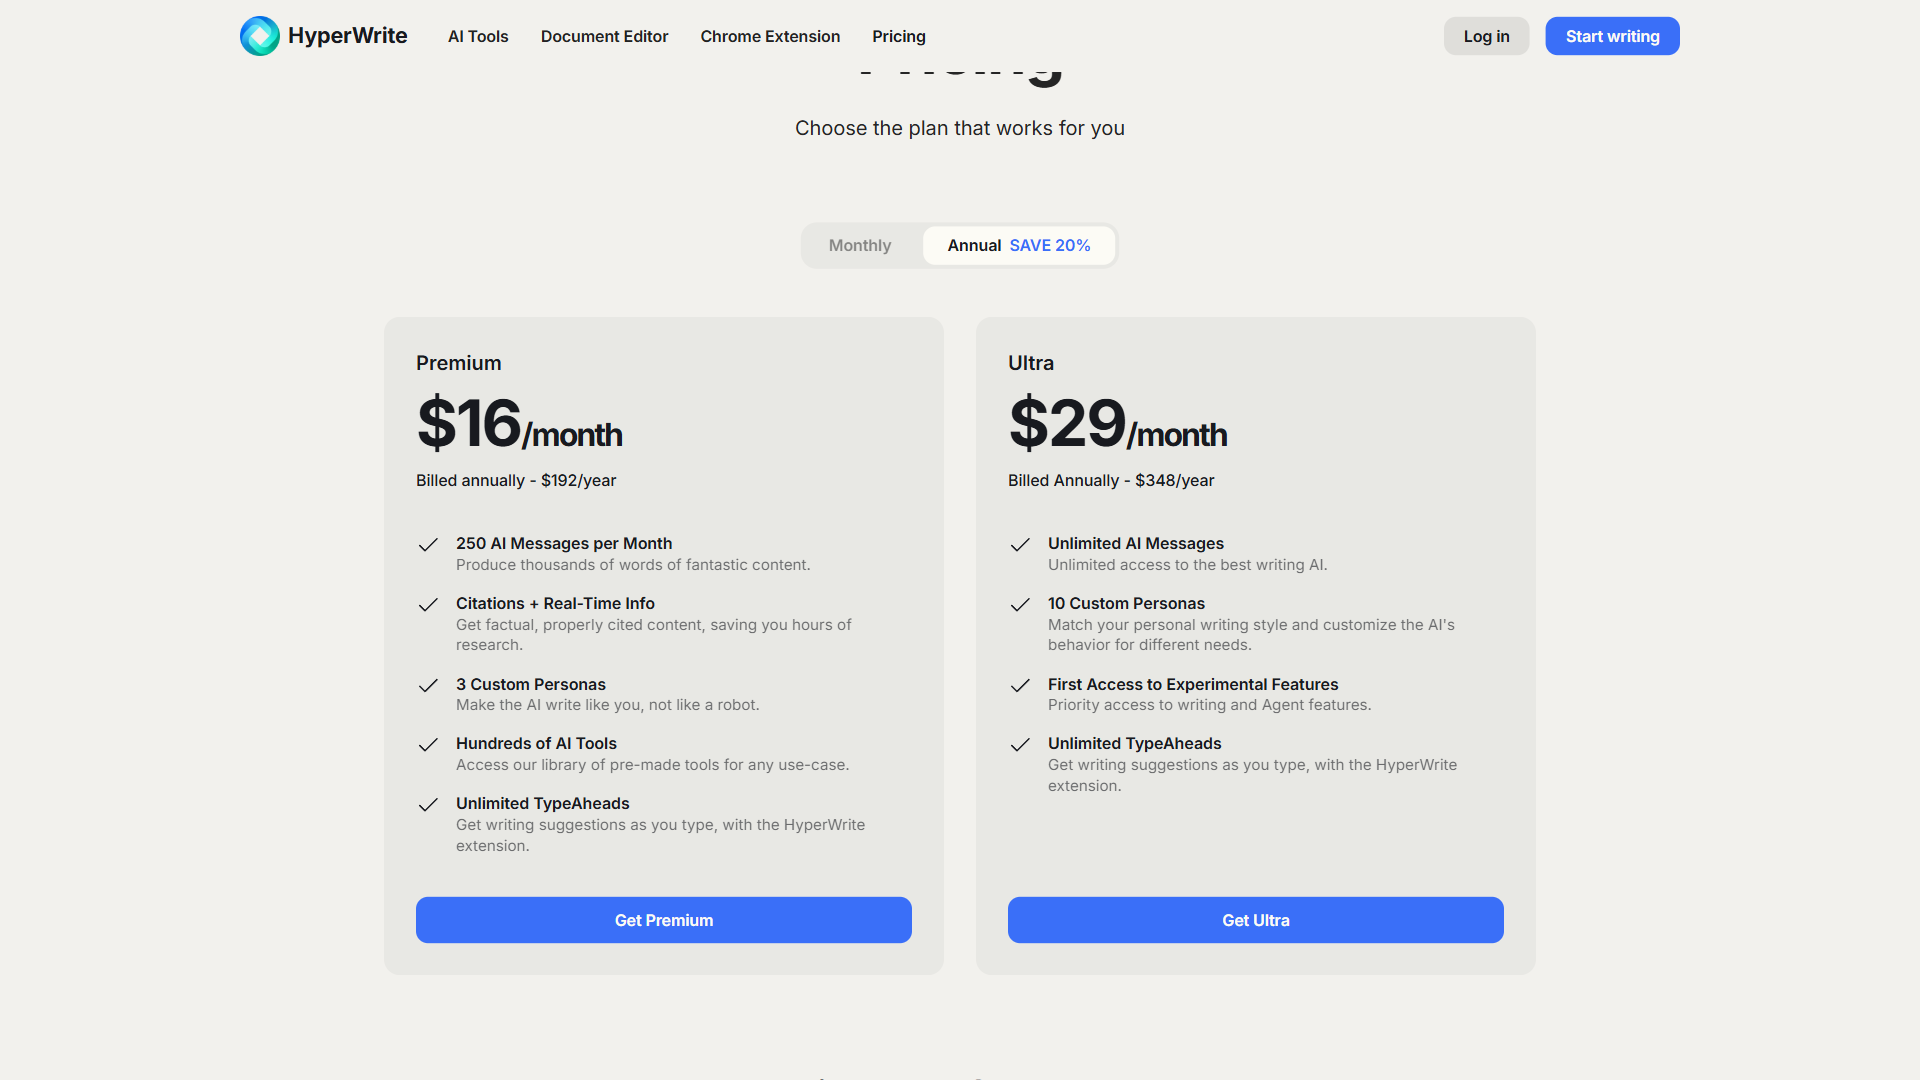Click checkmark beside 10 Custom Personas
This screenshot has height=1080, width=1920.
[x=1020, y=605]
